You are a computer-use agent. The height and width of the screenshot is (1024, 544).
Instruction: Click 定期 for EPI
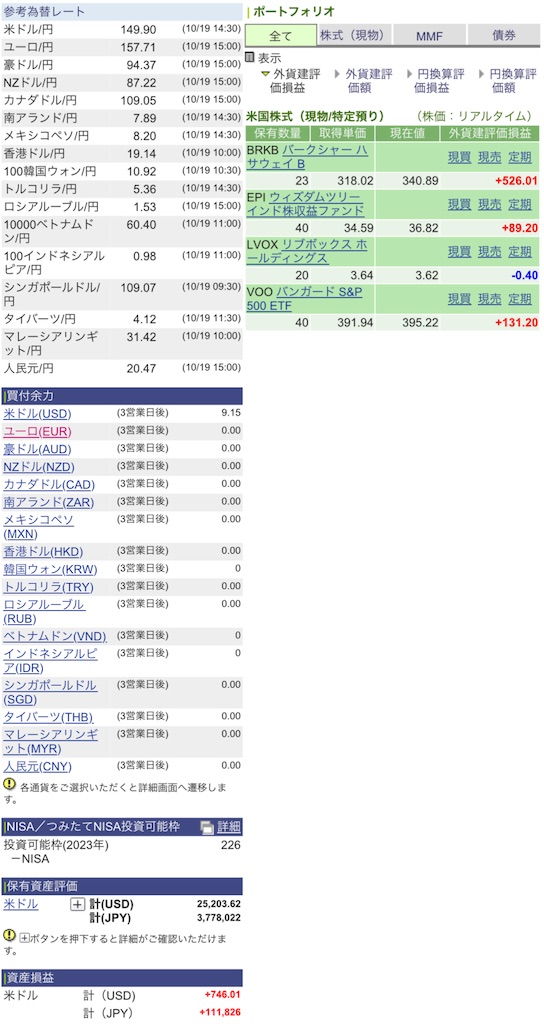pyautogui.click(x=520, y=204)
